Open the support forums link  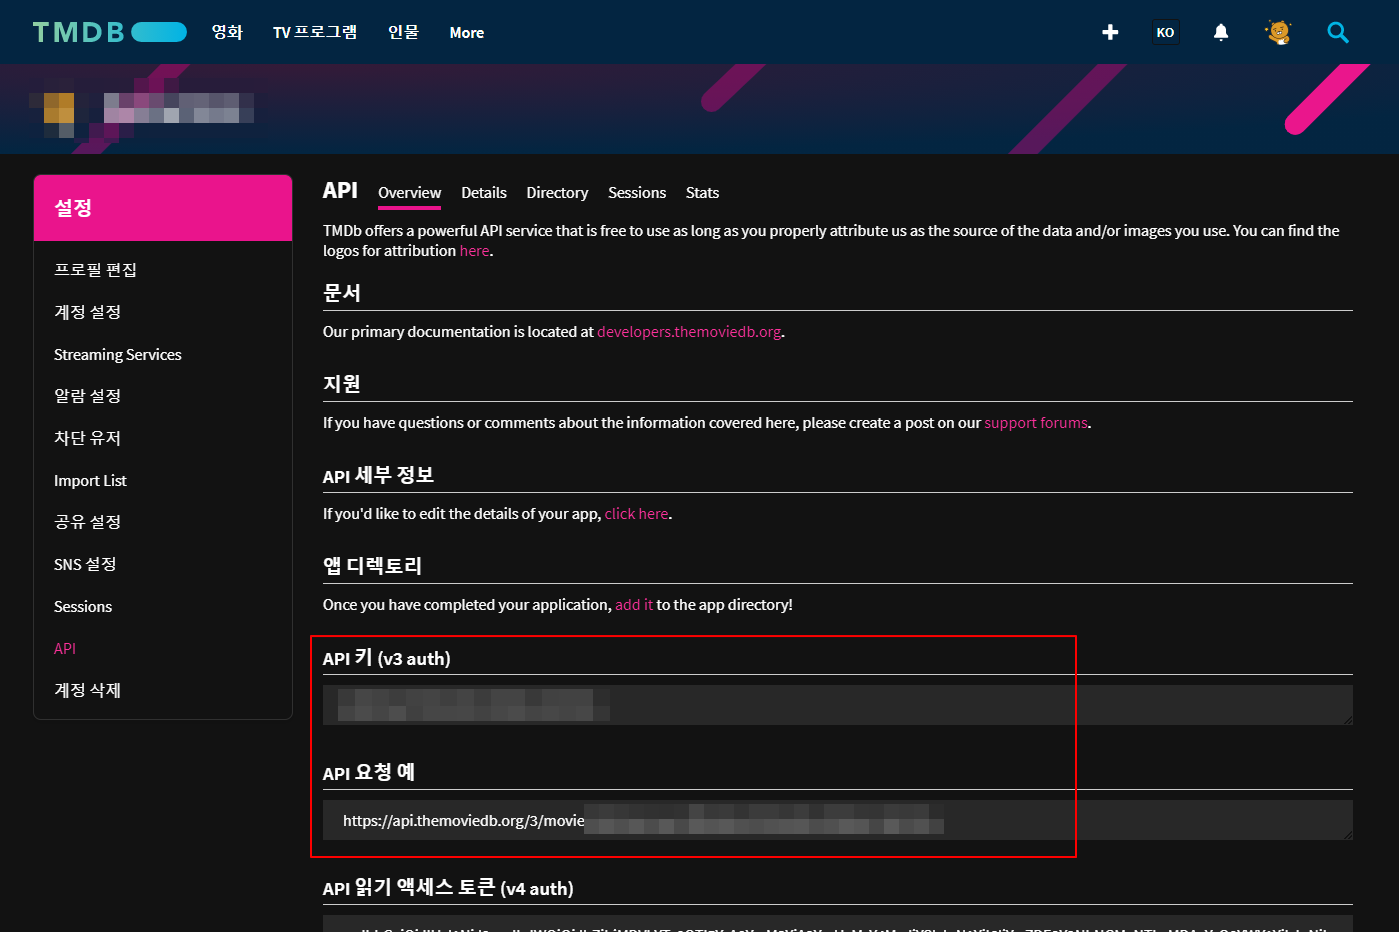1036,423
